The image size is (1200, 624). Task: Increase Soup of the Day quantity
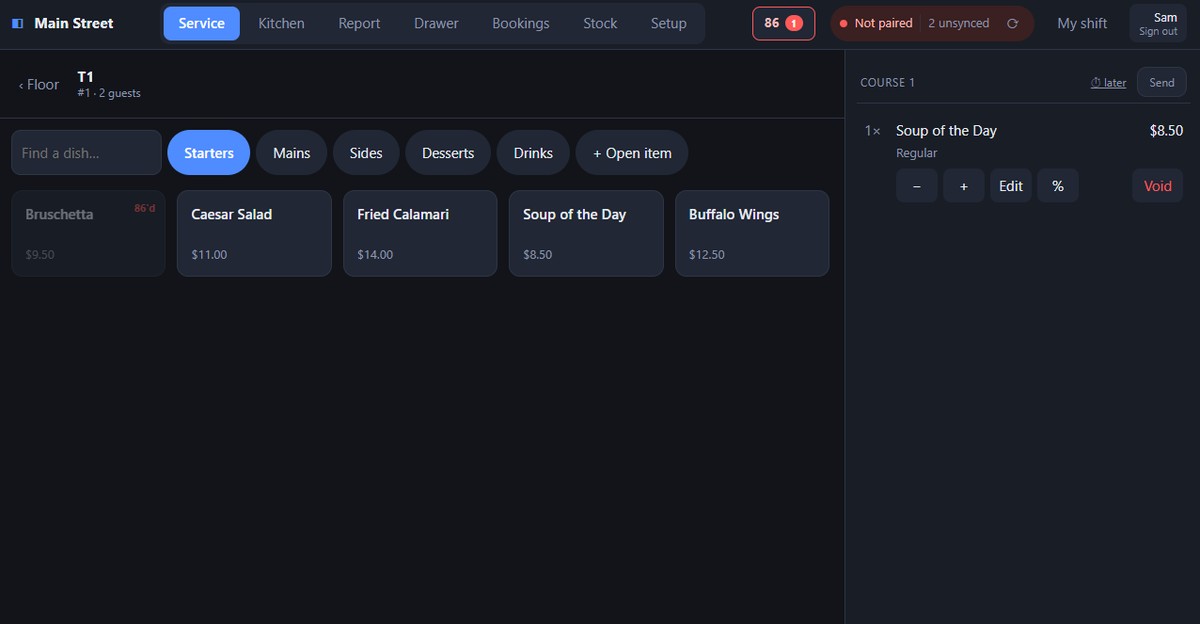coord(964,186)
